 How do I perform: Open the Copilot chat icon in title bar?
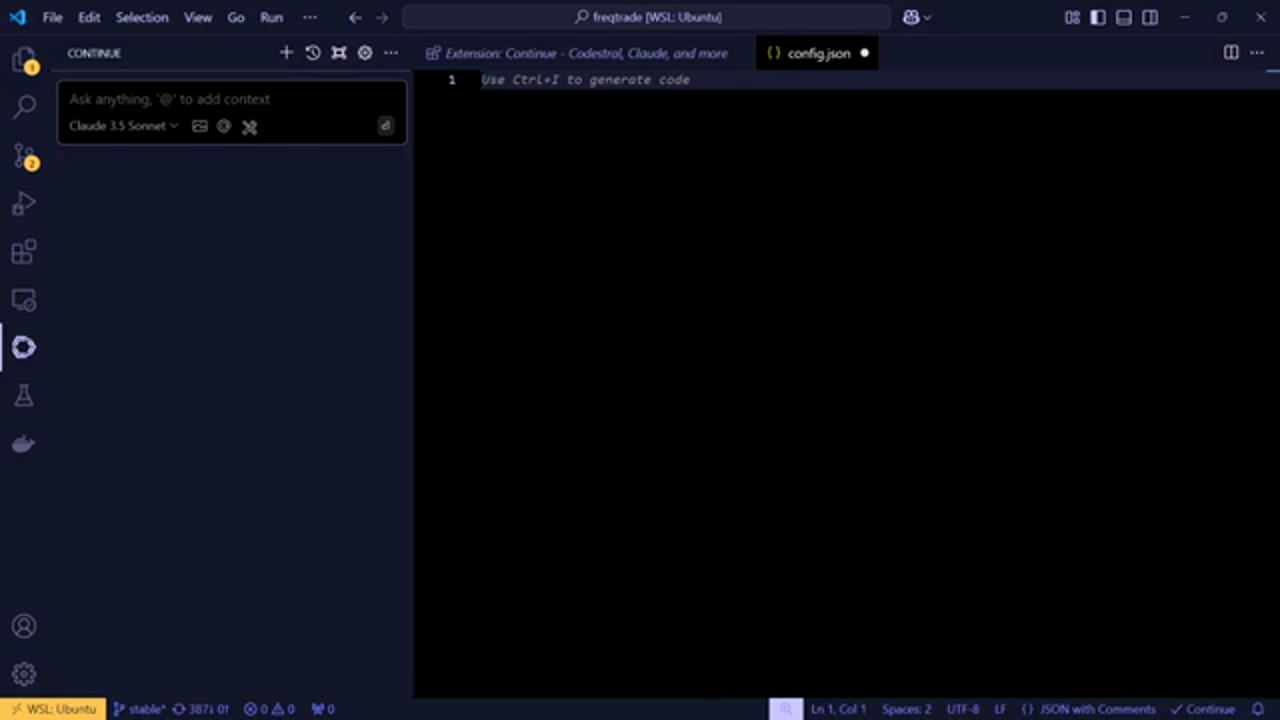910,17
